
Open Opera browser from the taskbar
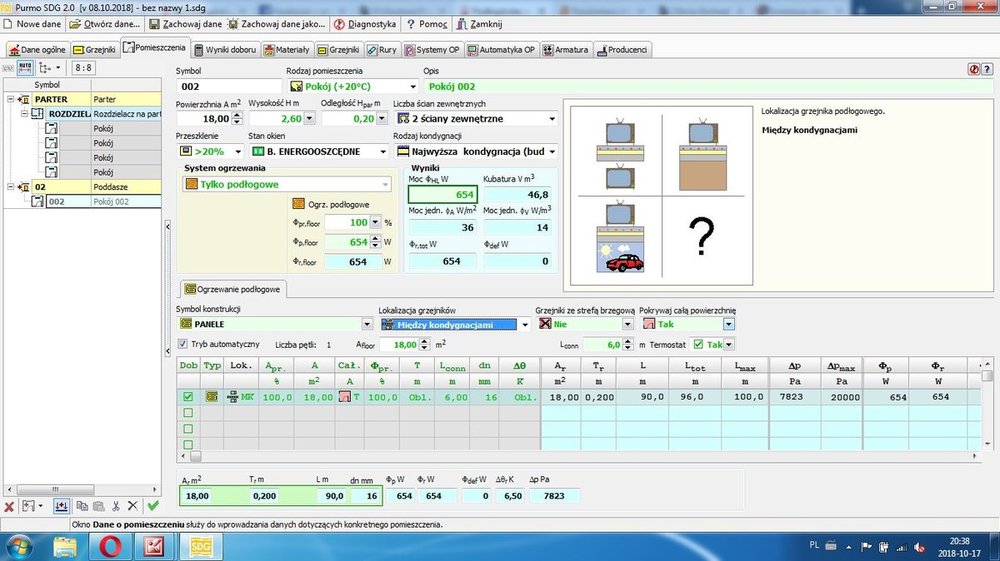[108, 546]
